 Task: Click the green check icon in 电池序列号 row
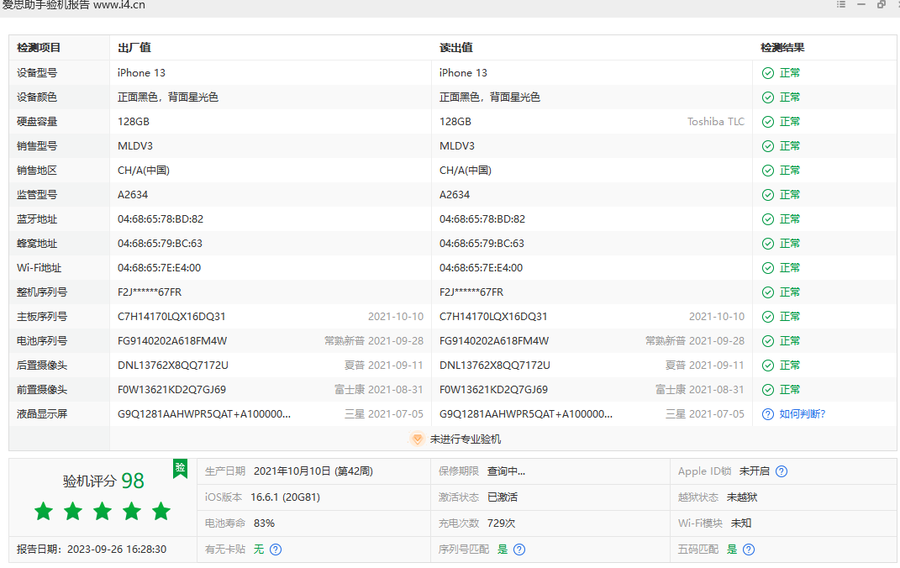[767, 341]
